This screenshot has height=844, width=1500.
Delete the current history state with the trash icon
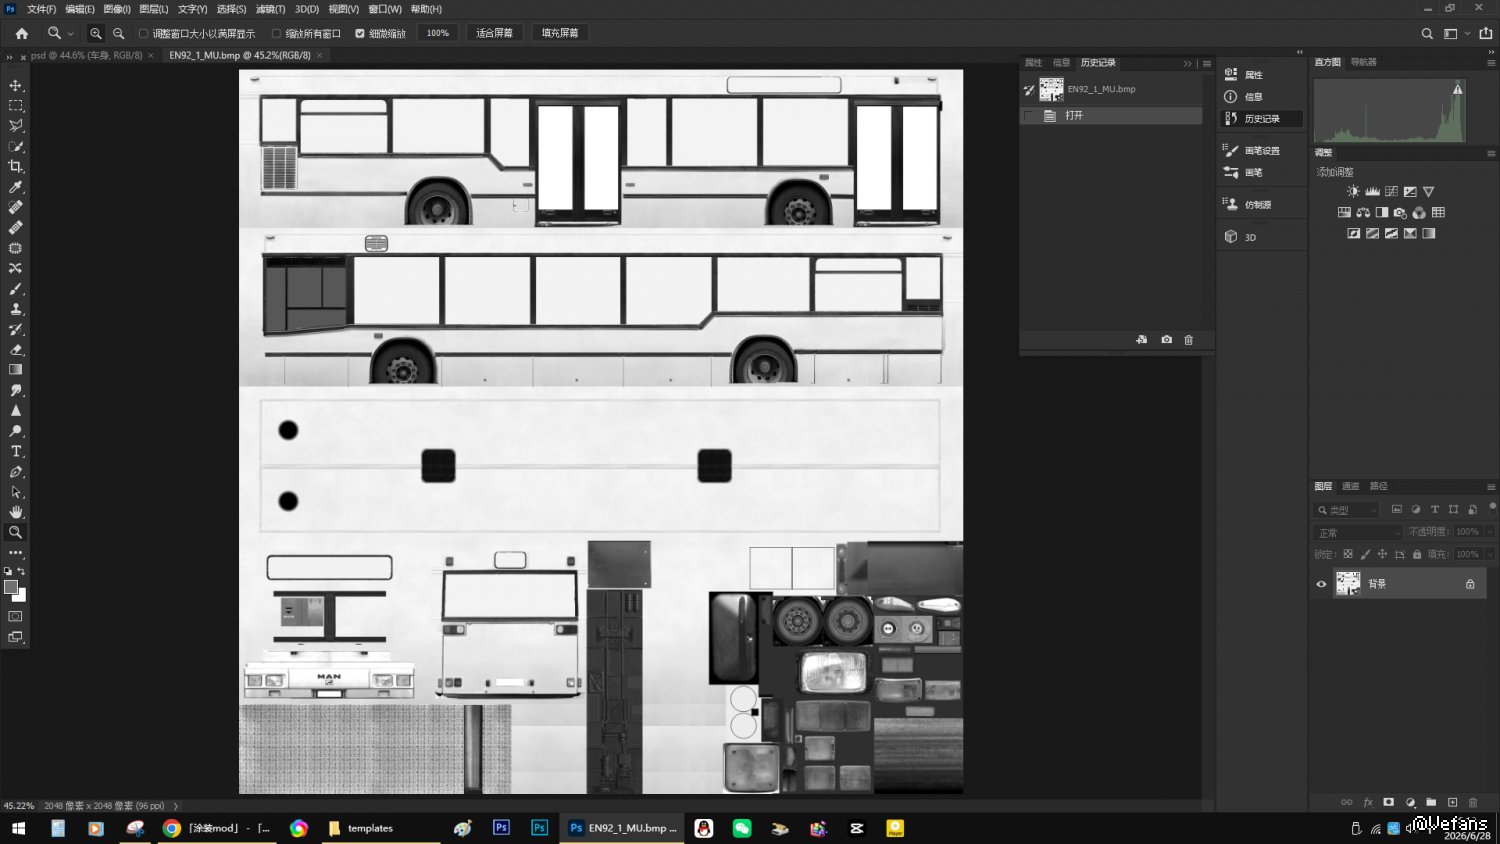click(x=1189, y=340)
